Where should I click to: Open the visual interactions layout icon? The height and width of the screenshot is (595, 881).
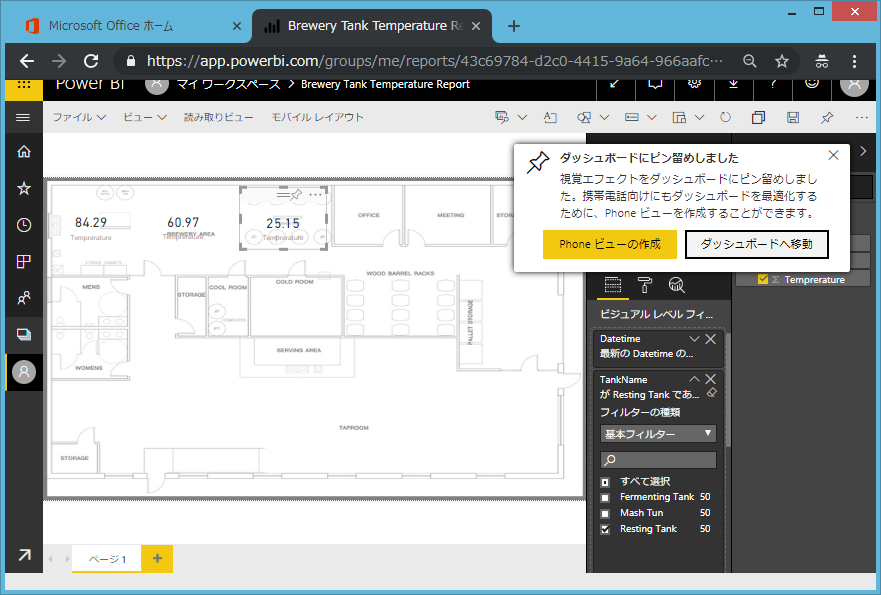[x=679, y=117]
